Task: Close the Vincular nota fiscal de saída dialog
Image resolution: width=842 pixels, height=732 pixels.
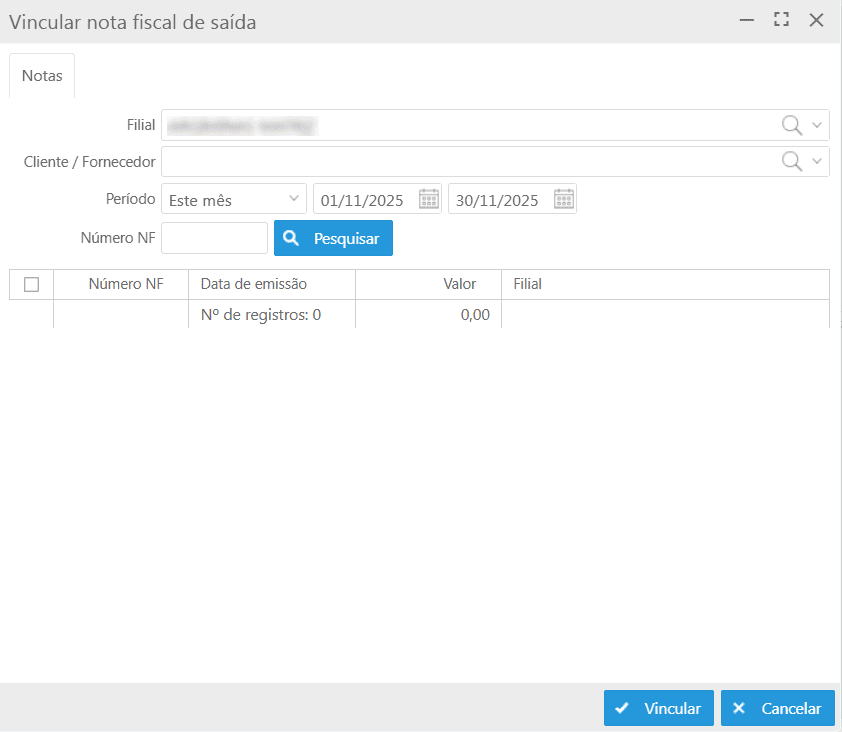Action: [816, 20]
